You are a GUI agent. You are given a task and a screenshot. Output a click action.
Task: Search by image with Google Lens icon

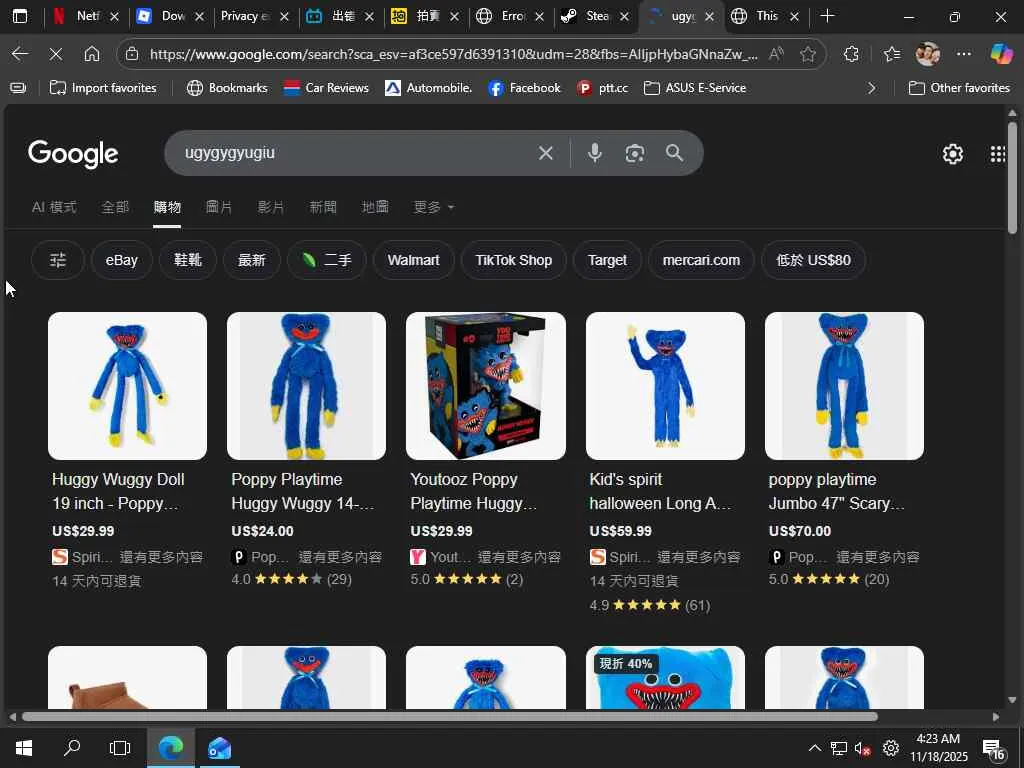click(x=635, y=153)
